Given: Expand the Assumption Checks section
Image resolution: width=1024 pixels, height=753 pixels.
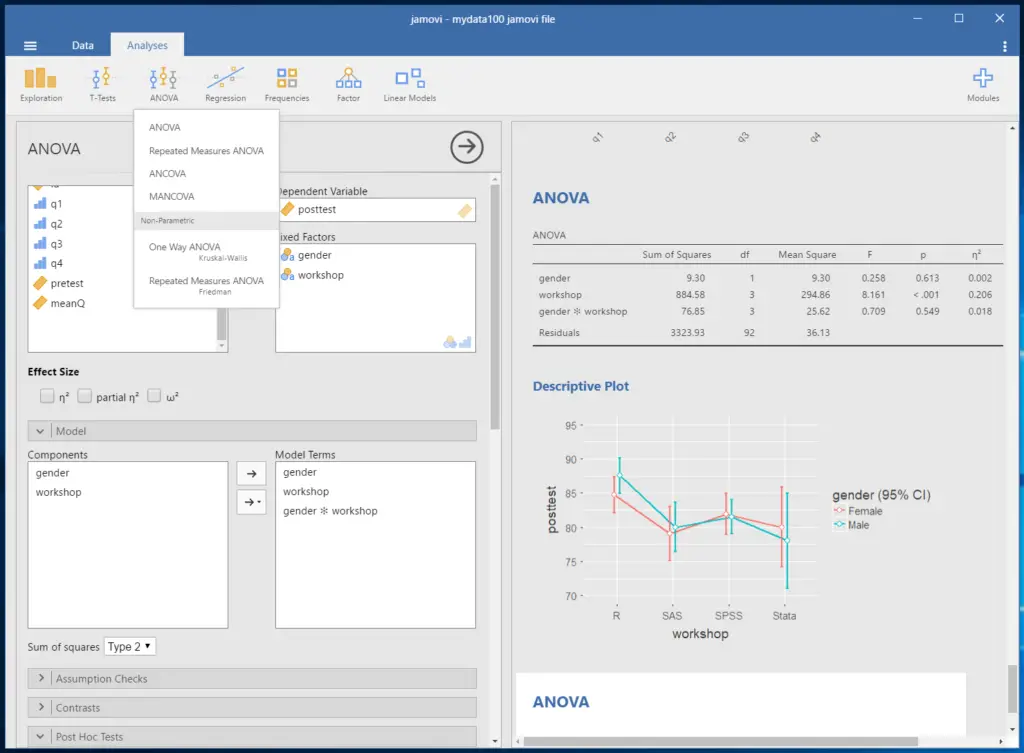Looking at the screenshot, I should 252,679.
